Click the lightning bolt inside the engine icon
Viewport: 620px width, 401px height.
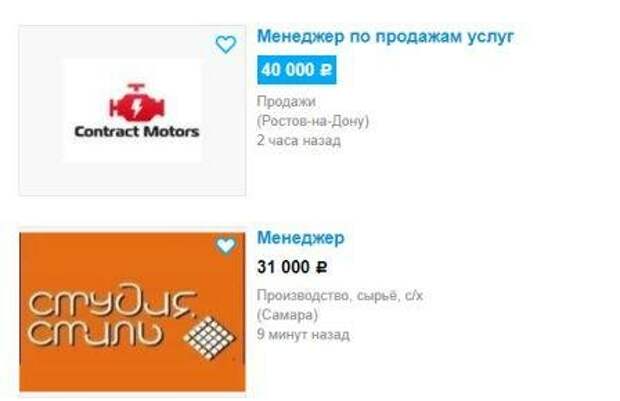137,106
